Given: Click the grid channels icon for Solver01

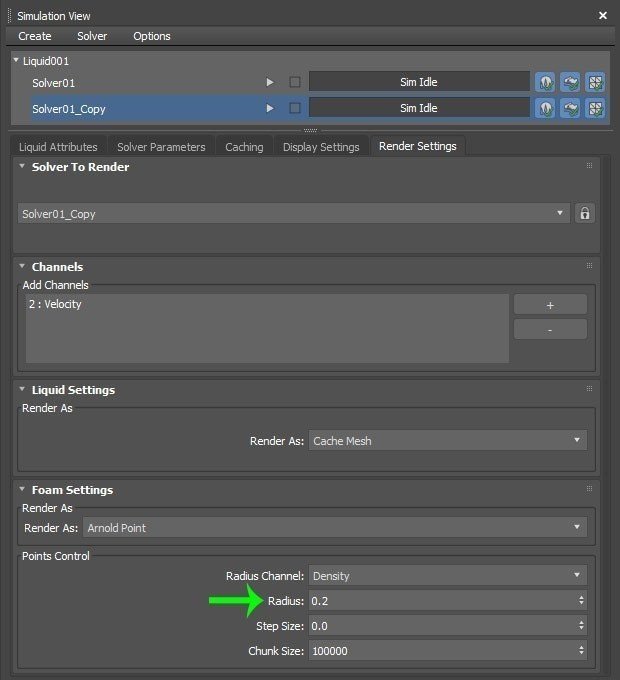Looking at the screenshot, I should (x=595, y=82).
